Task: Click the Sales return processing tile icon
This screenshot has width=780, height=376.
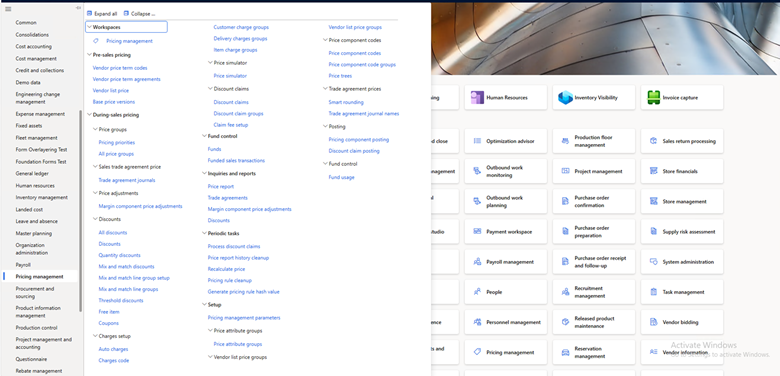Action: coord(653,141)
